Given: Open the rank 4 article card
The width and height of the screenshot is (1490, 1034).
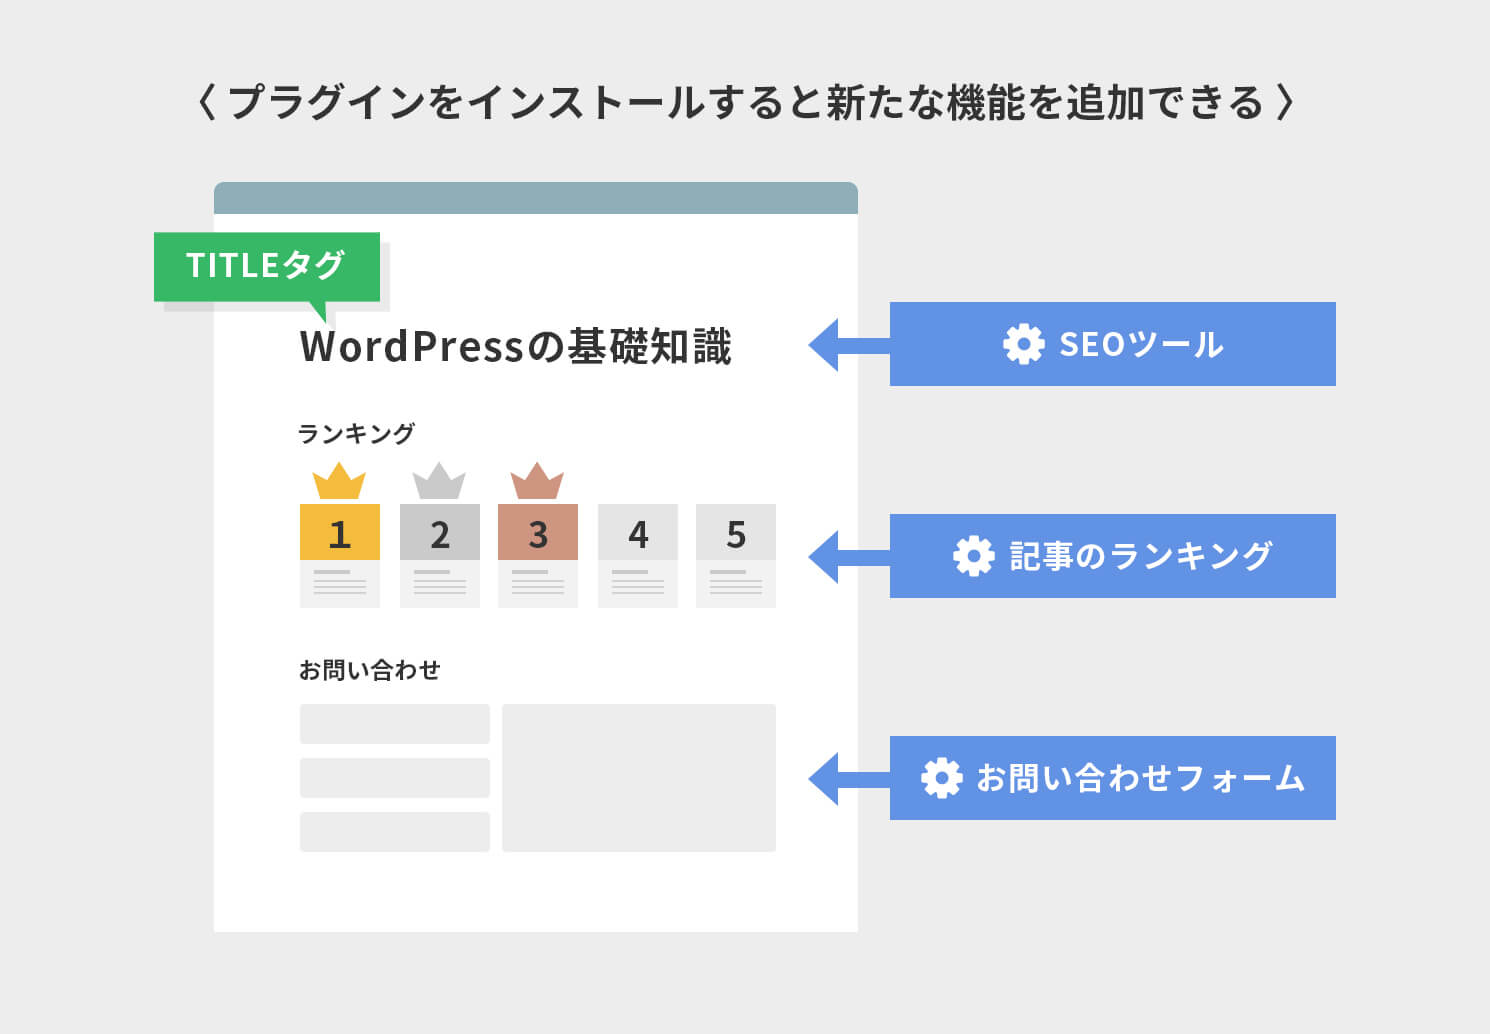Looking at the screenshot, I should 638,556.
